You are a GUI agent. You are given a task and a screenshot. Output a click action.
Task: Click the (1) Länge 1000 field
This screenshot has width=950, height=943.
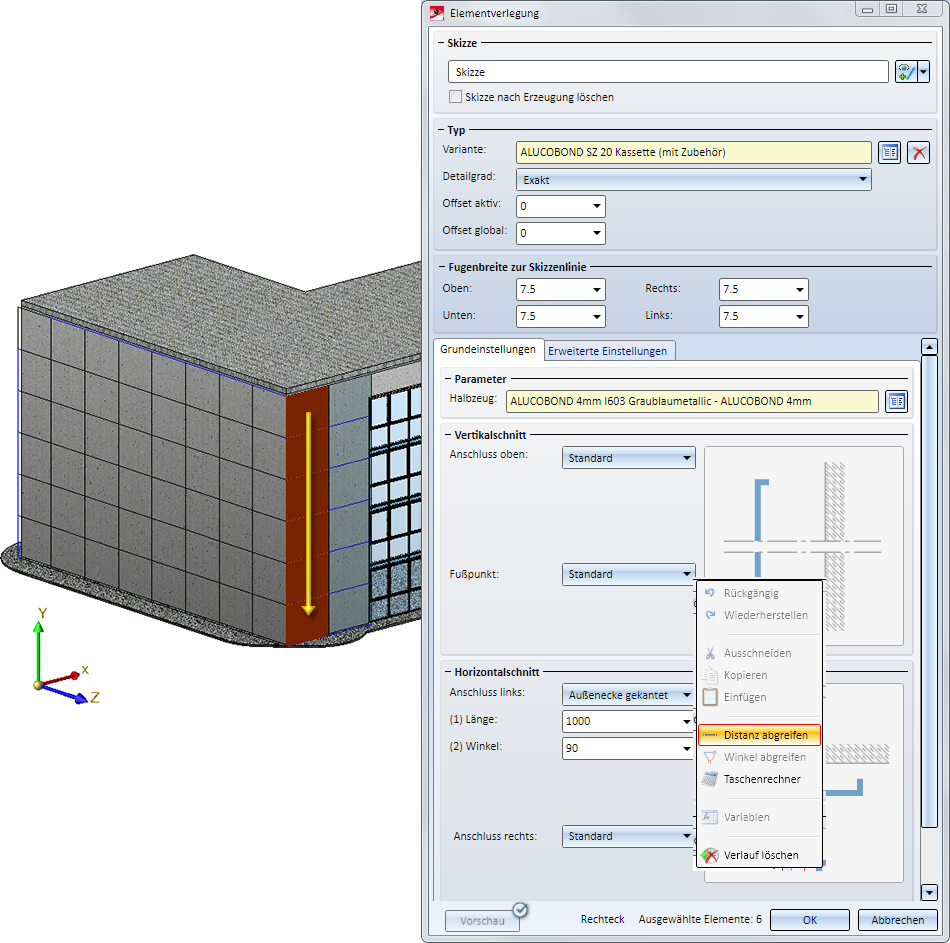628,721
